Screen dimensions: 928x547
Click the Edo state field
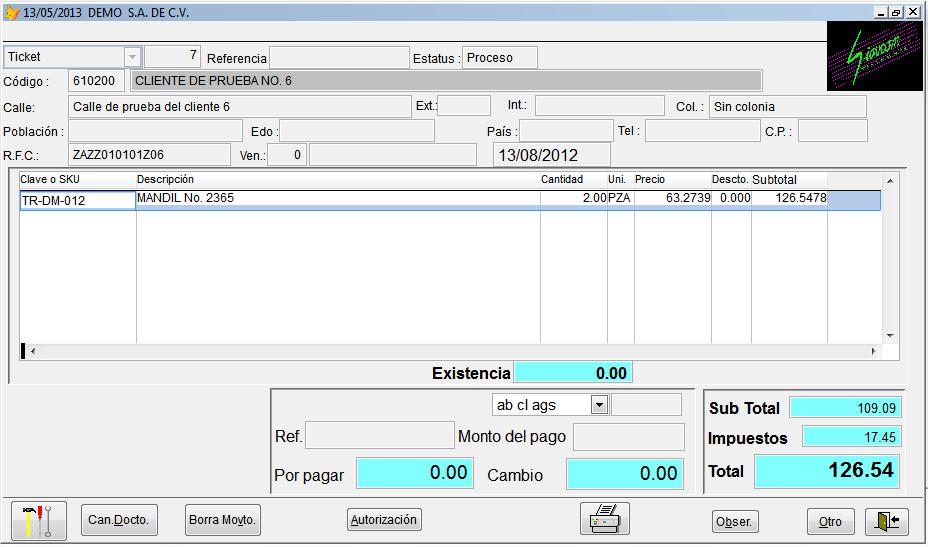tap(357, 131)
